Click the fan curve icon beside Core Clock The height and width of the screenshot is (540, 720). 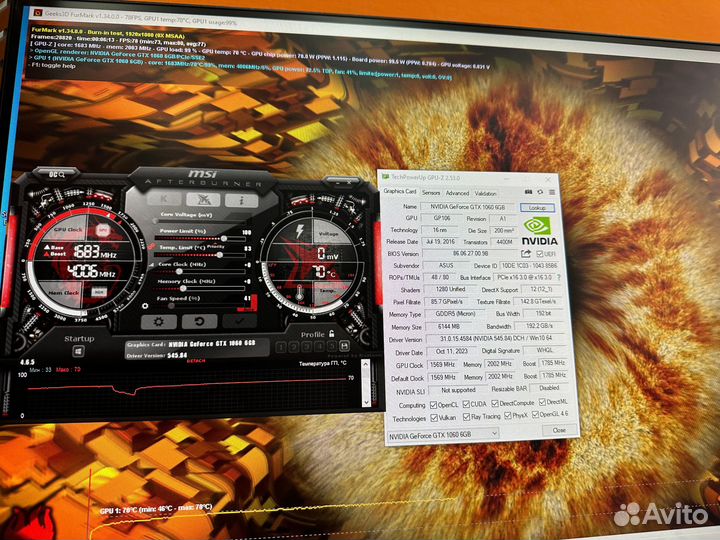point(151,265)
